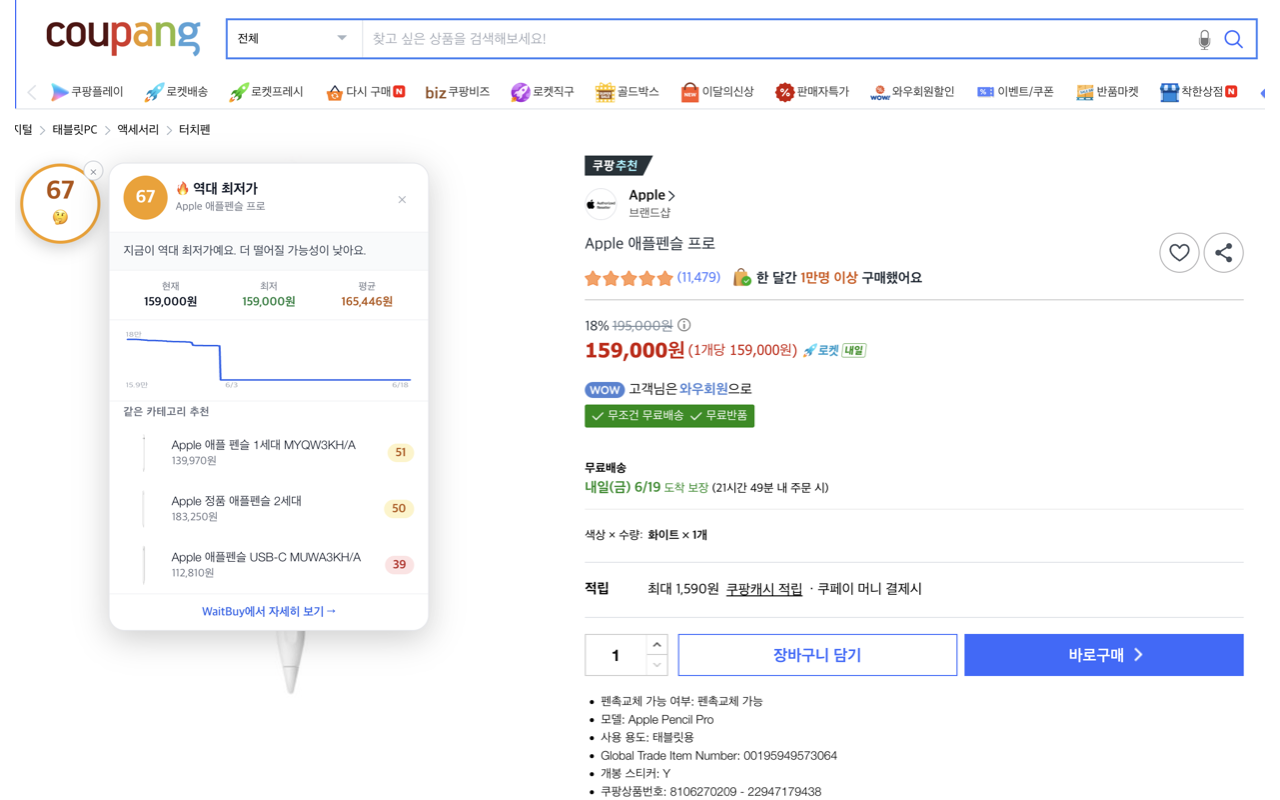Focus the product search input field
Viewport: 1280px width, 800px height.
775,39
